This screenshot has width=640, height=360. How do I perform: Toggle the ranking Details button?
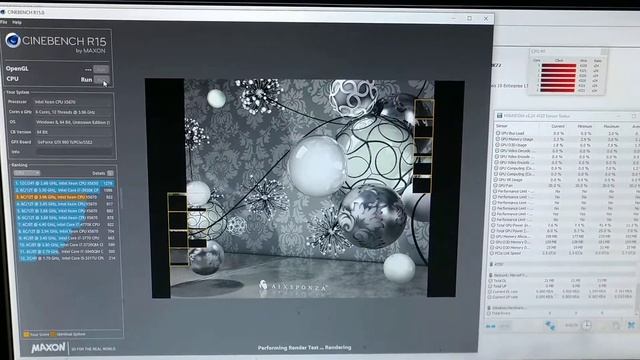[110, 173]
